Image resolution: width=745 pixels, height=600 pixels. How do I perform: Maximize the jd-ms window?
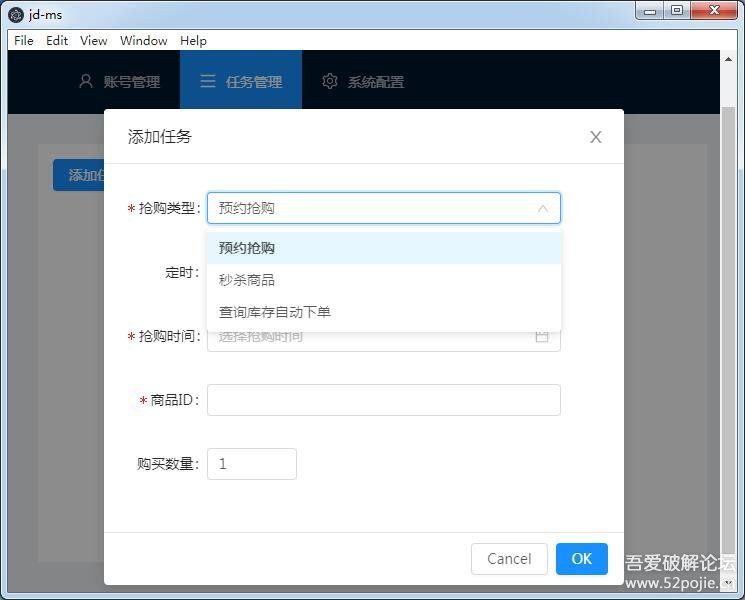(677, 10)
